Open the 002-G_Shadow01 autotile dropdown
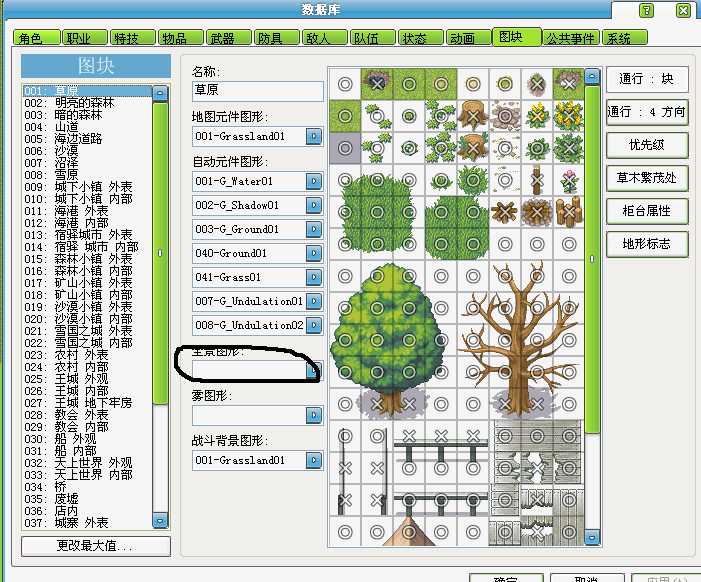The height and width of the screenshot is (582, 701). 314,205
